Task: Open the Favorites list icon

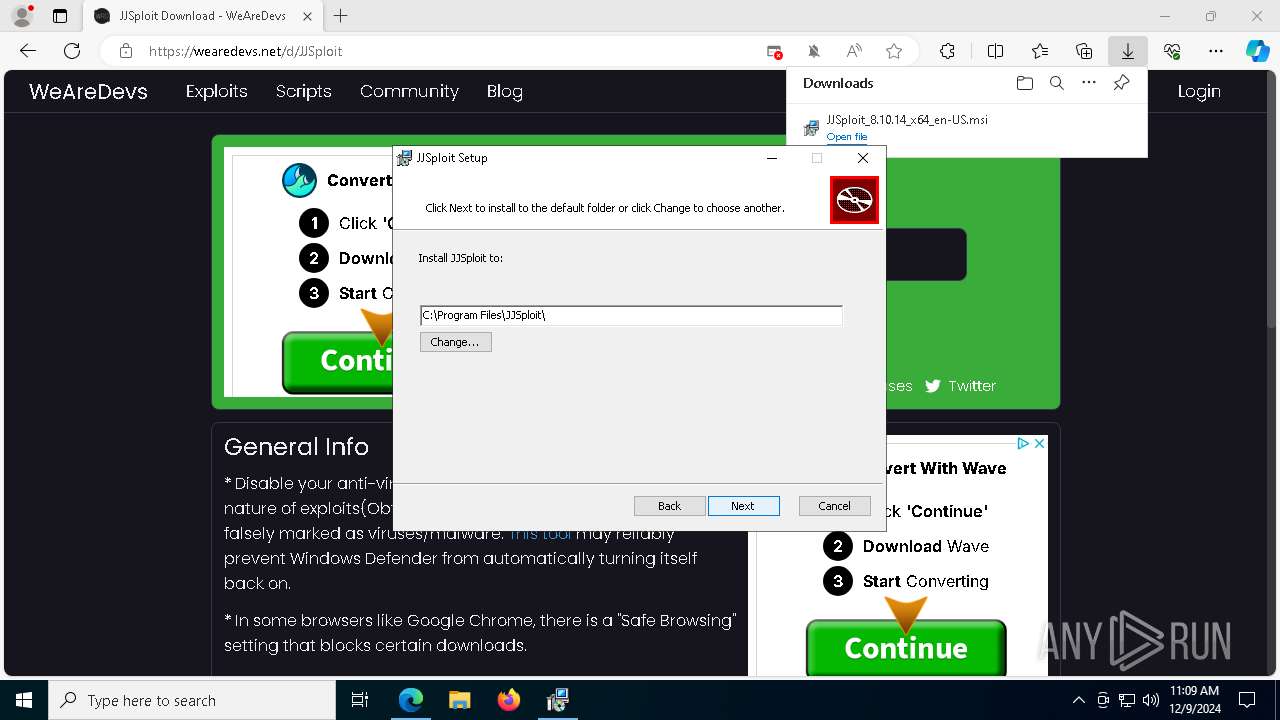Action: [x=1040, y=51]
